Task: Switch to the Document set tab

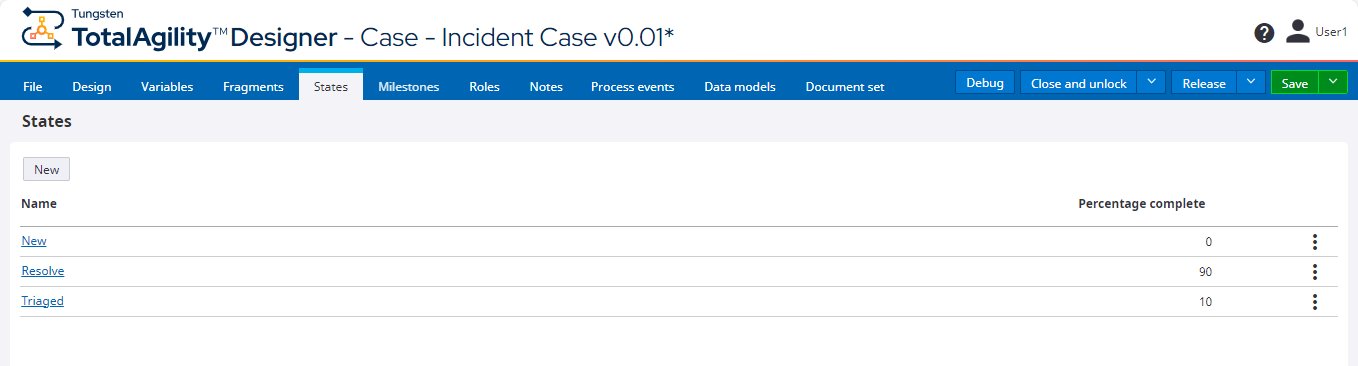Action: pos(845,86)
